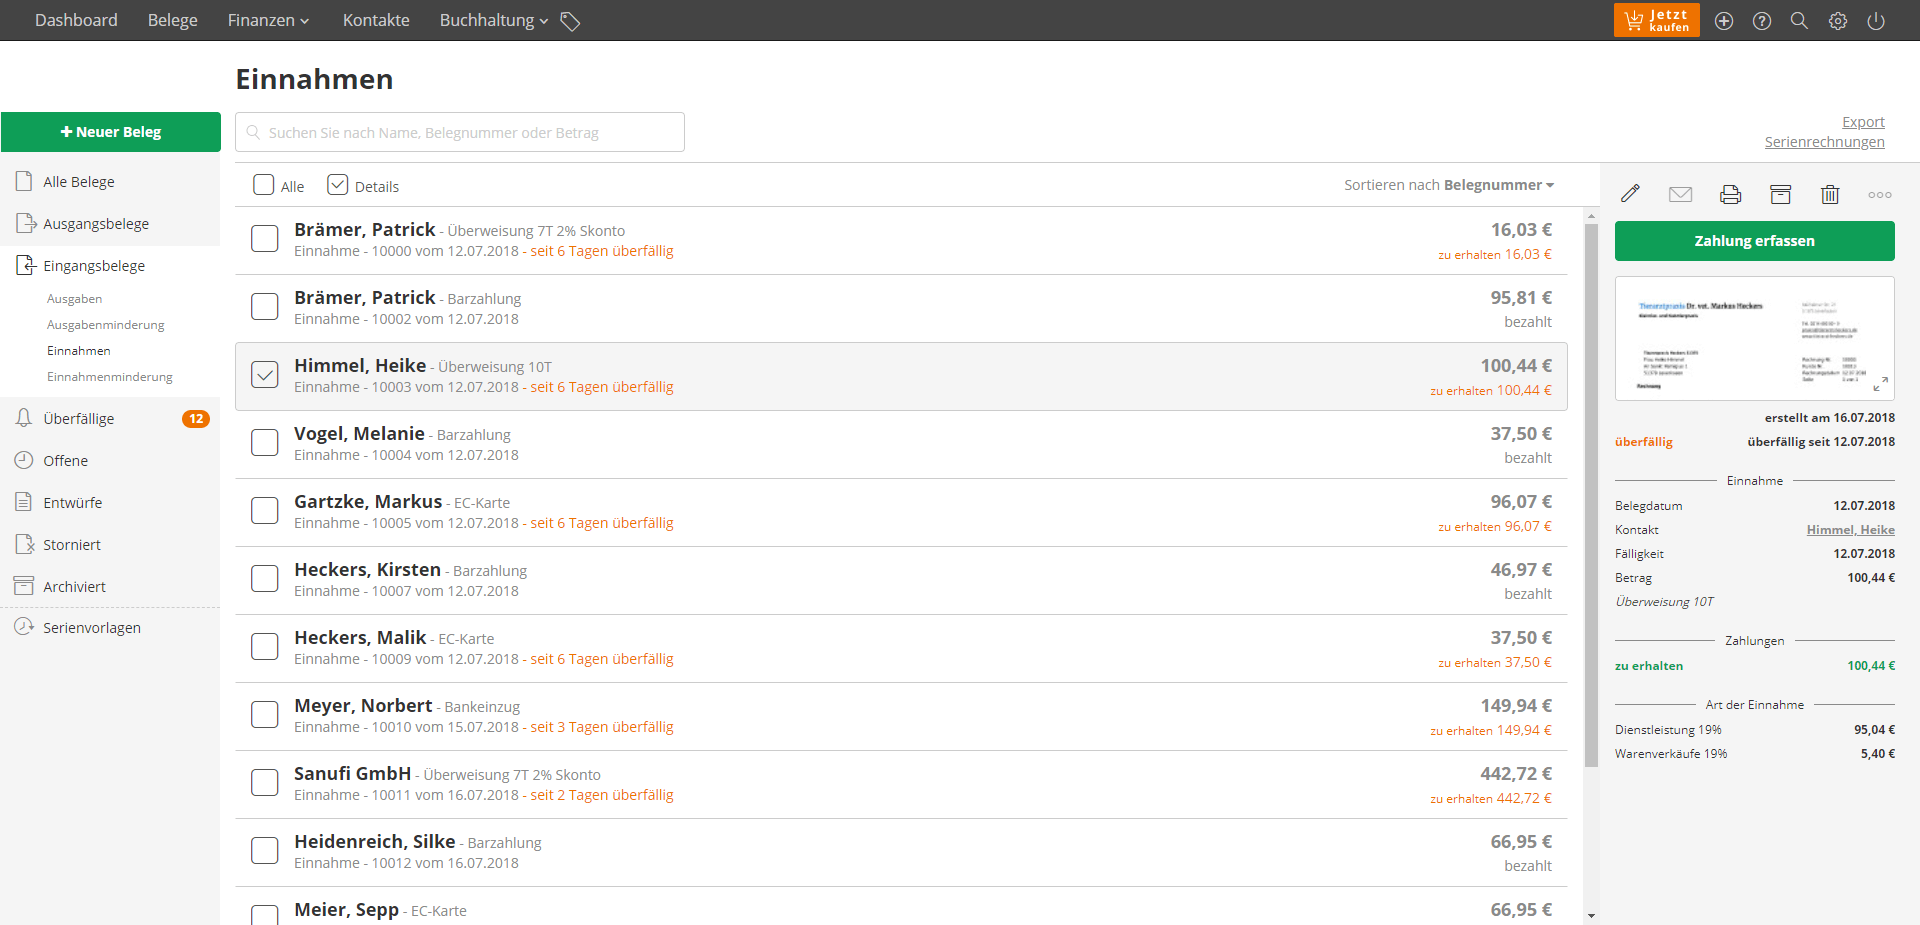The height and width of the screenshot is (925, 1920).
Task: Open Sortieren nach Belegnummer dropdown
Action: tap(1449, 185)
